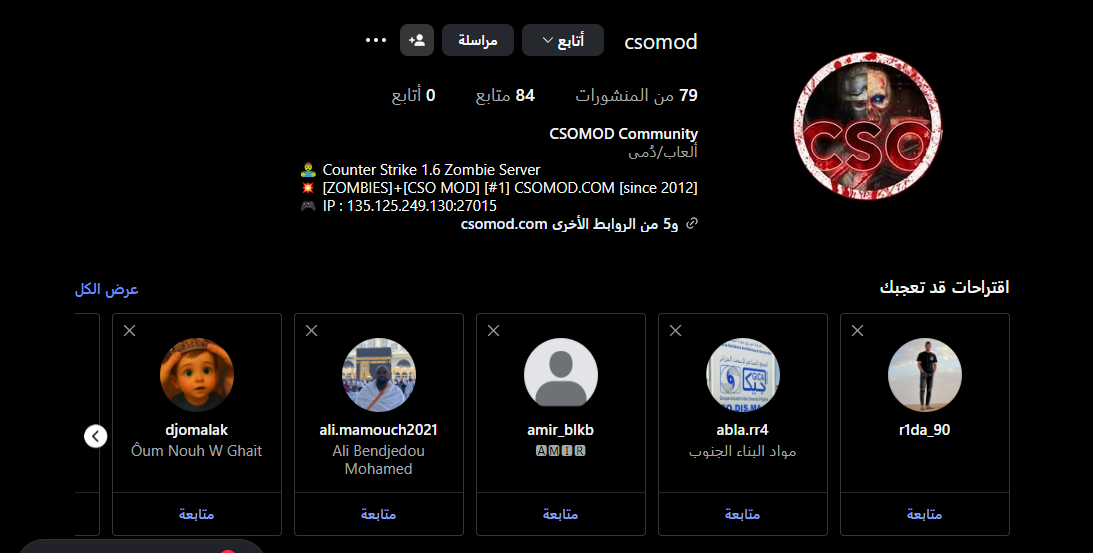Dismiss the ali.mamouch2021 suggestion card
1093x553 pixels.
[x=312, y=330]
